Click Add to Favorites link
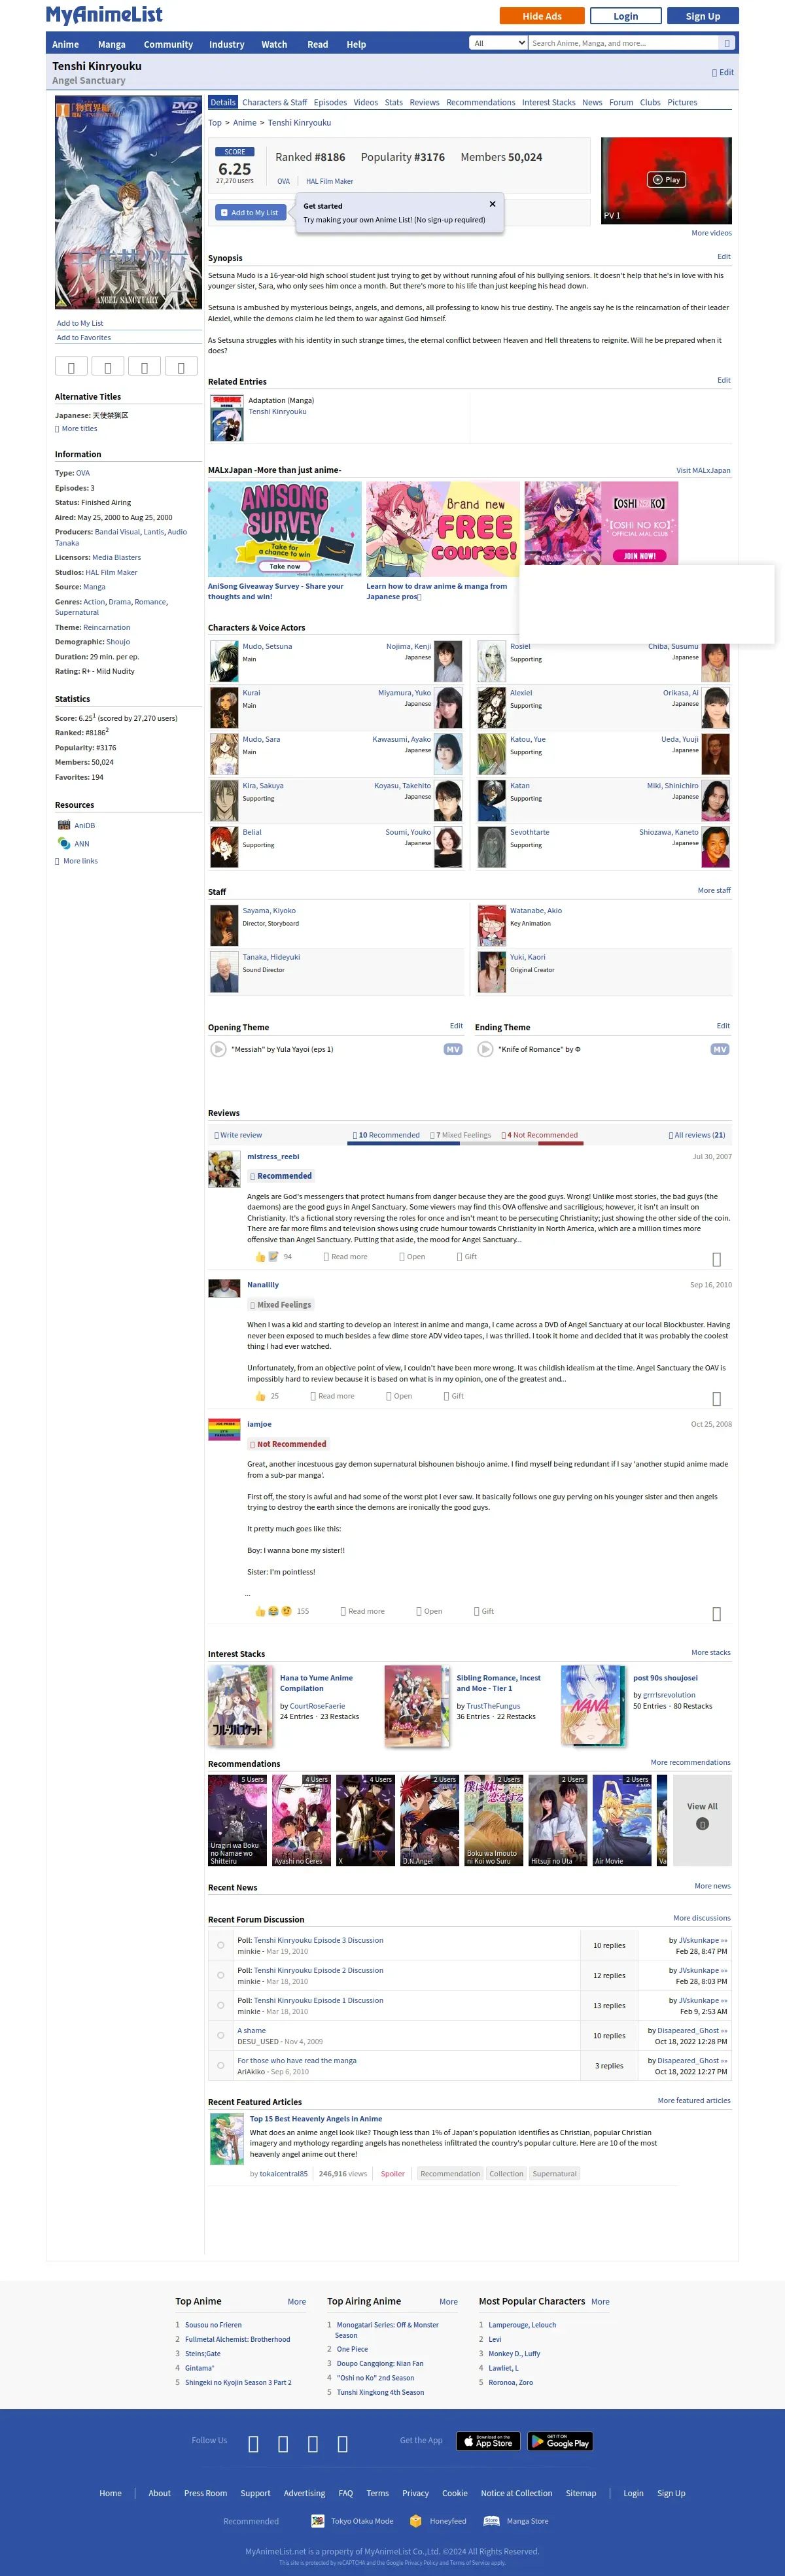Viewport: 785px width, 2576px height. tap(84, 338)
